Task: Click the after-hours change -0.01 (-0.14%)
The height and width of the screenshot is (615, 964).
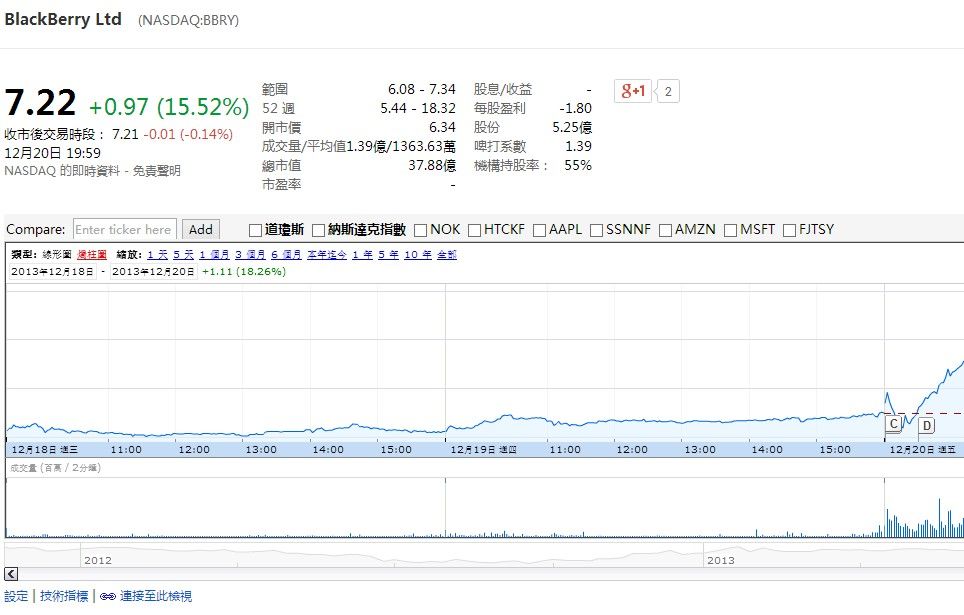Action: click(x=188, y=134)
